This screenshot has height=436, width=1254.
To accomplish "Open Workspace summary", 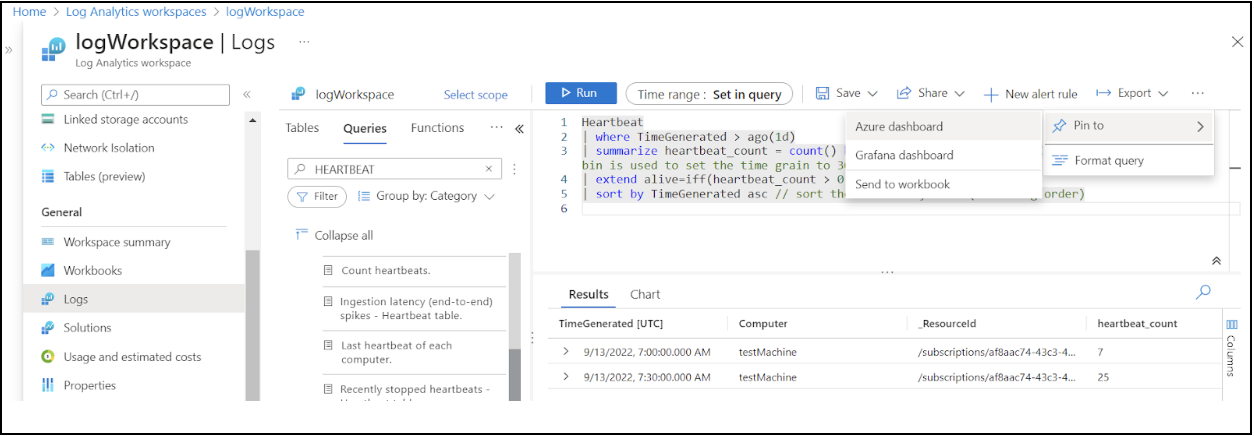I will coord(116,242).
